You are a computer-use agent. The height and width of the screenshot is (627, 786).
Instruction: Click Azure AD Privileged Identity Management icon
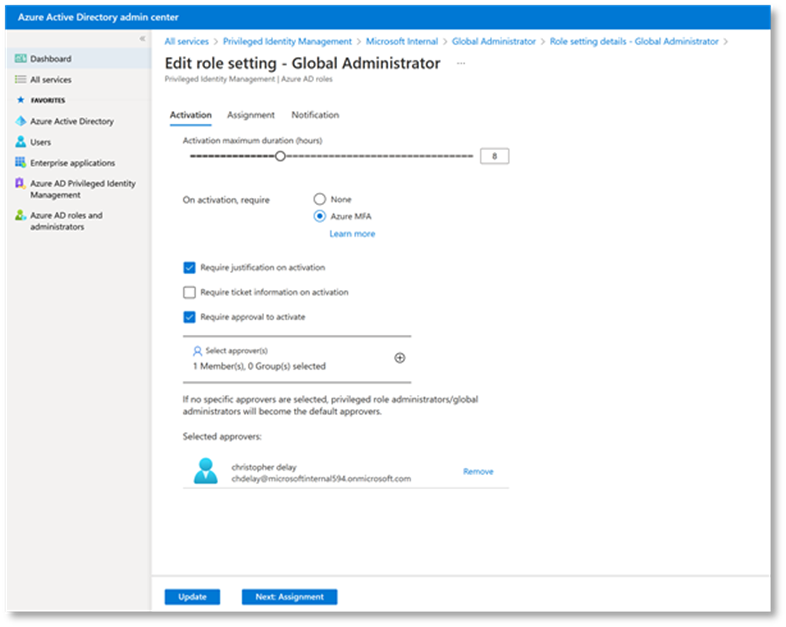pyautogui.click(x=20, y=184)
